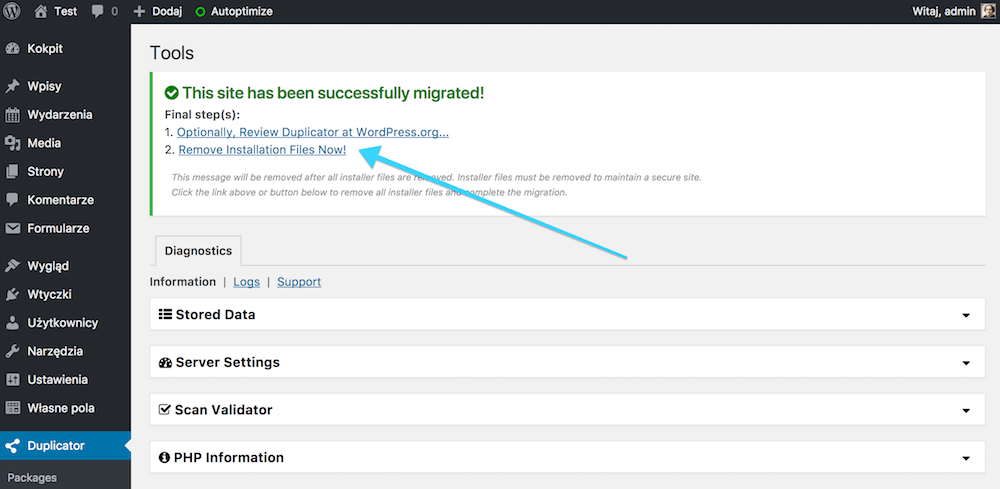Click the Formularze envelope icon
Screen dimensions: 1000x489
tap(12, 228)
